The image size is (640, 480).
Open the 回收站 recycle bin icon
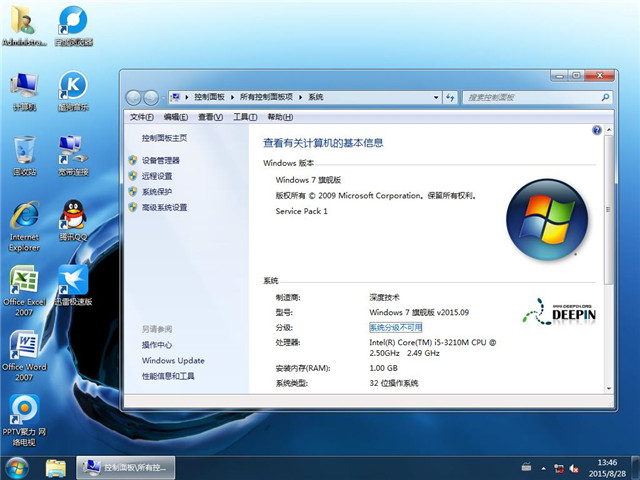(24, 156)
